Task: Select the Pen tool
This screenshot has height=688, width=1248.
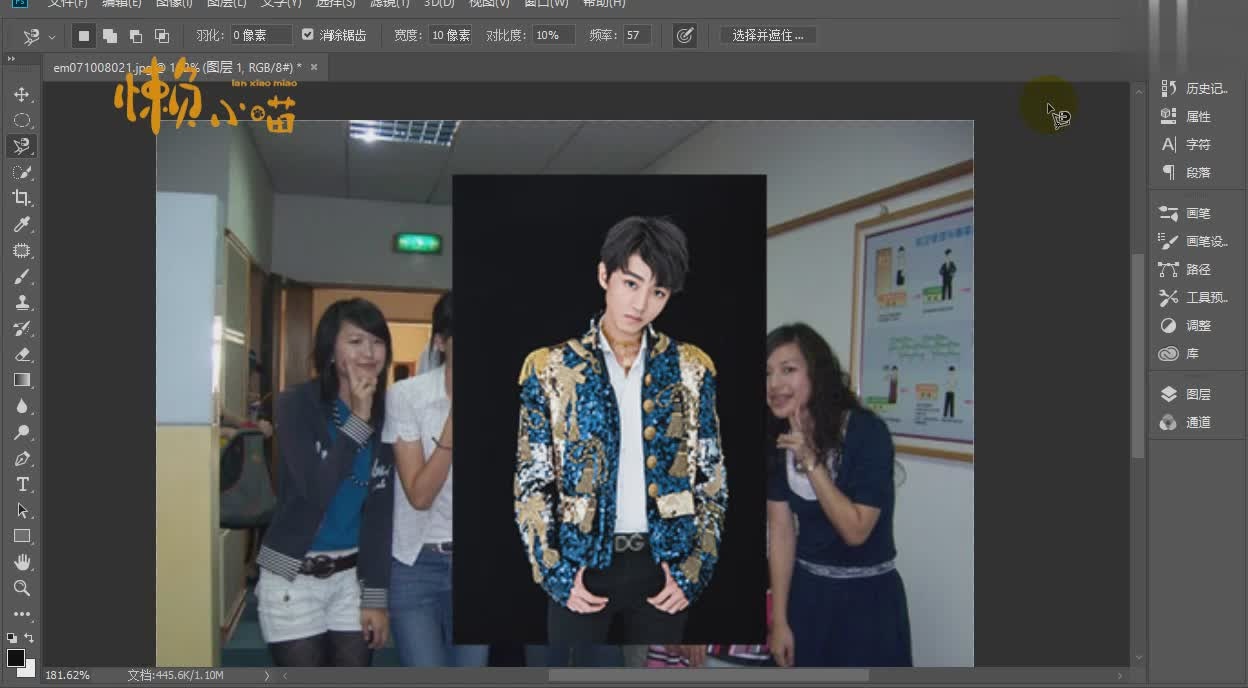Action: [x=21, y=458]
